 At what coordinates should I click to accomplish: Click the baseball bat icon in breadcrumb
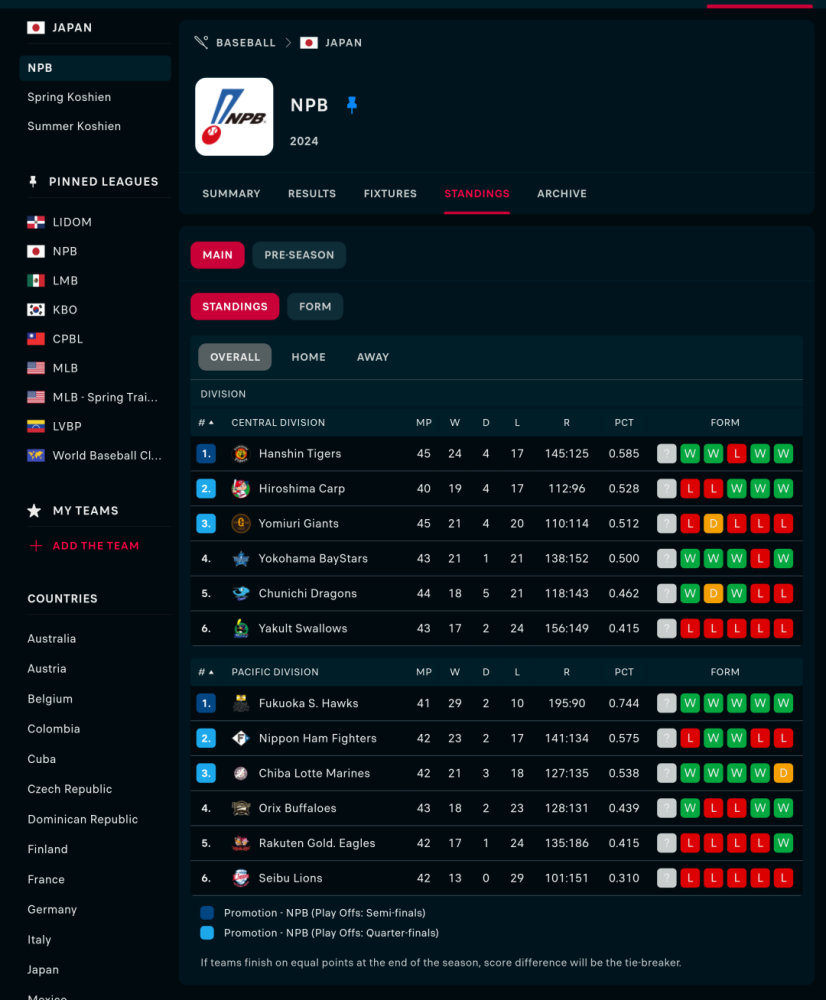tap(202, 43)
